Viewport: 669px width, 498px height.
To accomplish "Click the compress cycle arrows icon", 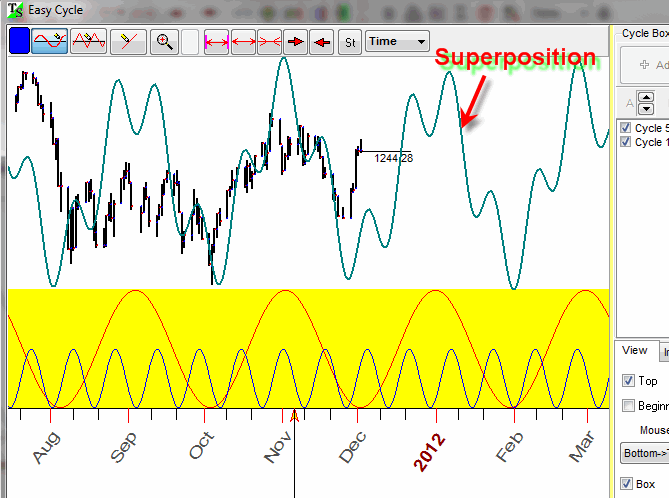I will [x=269, y=41].
